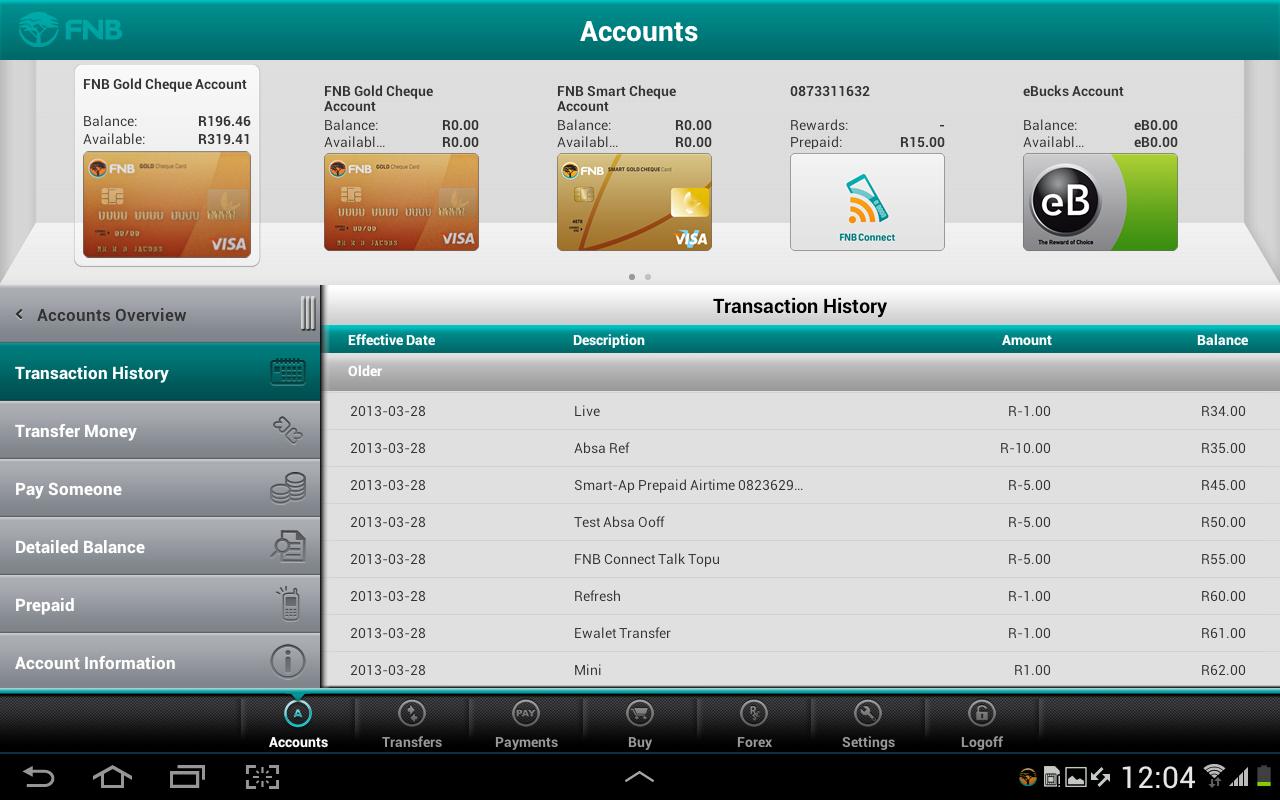Select the 'Ewalet Transfer' transaction
This screenshot has height=800, width=1280.
click(x=622, y=633)
